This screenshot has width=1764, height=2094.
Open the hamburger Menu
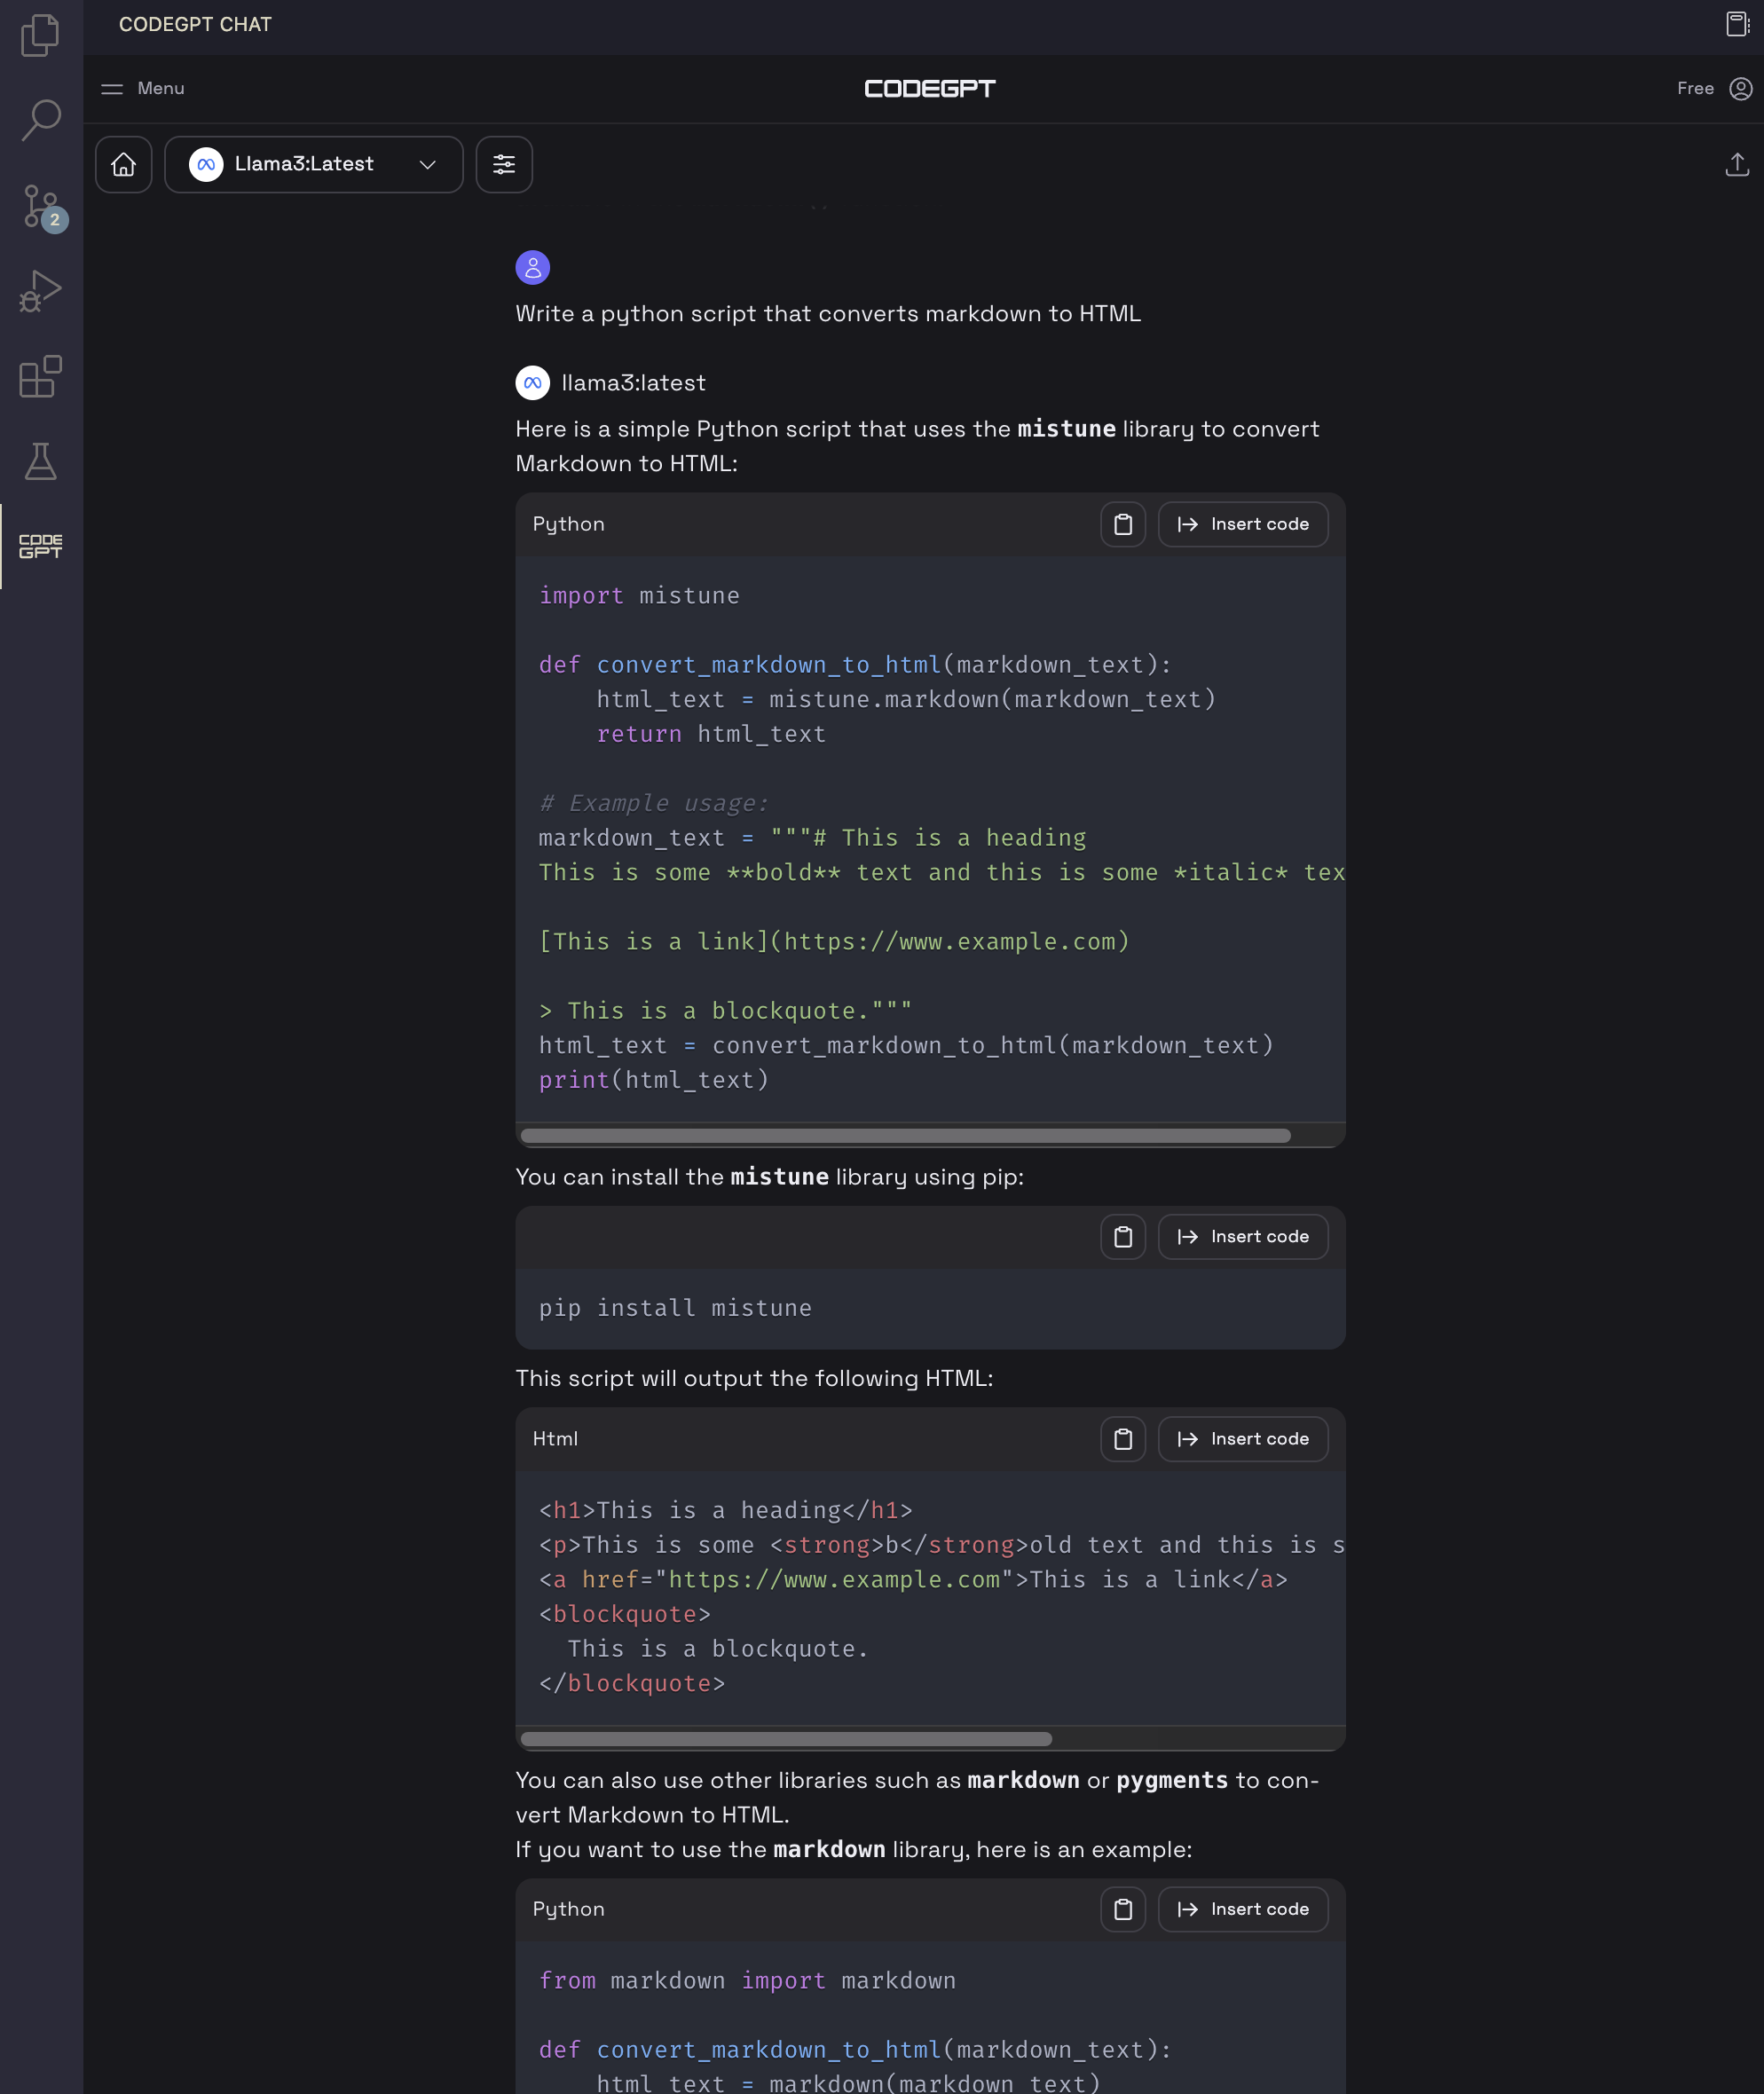(x=143, y=88)
